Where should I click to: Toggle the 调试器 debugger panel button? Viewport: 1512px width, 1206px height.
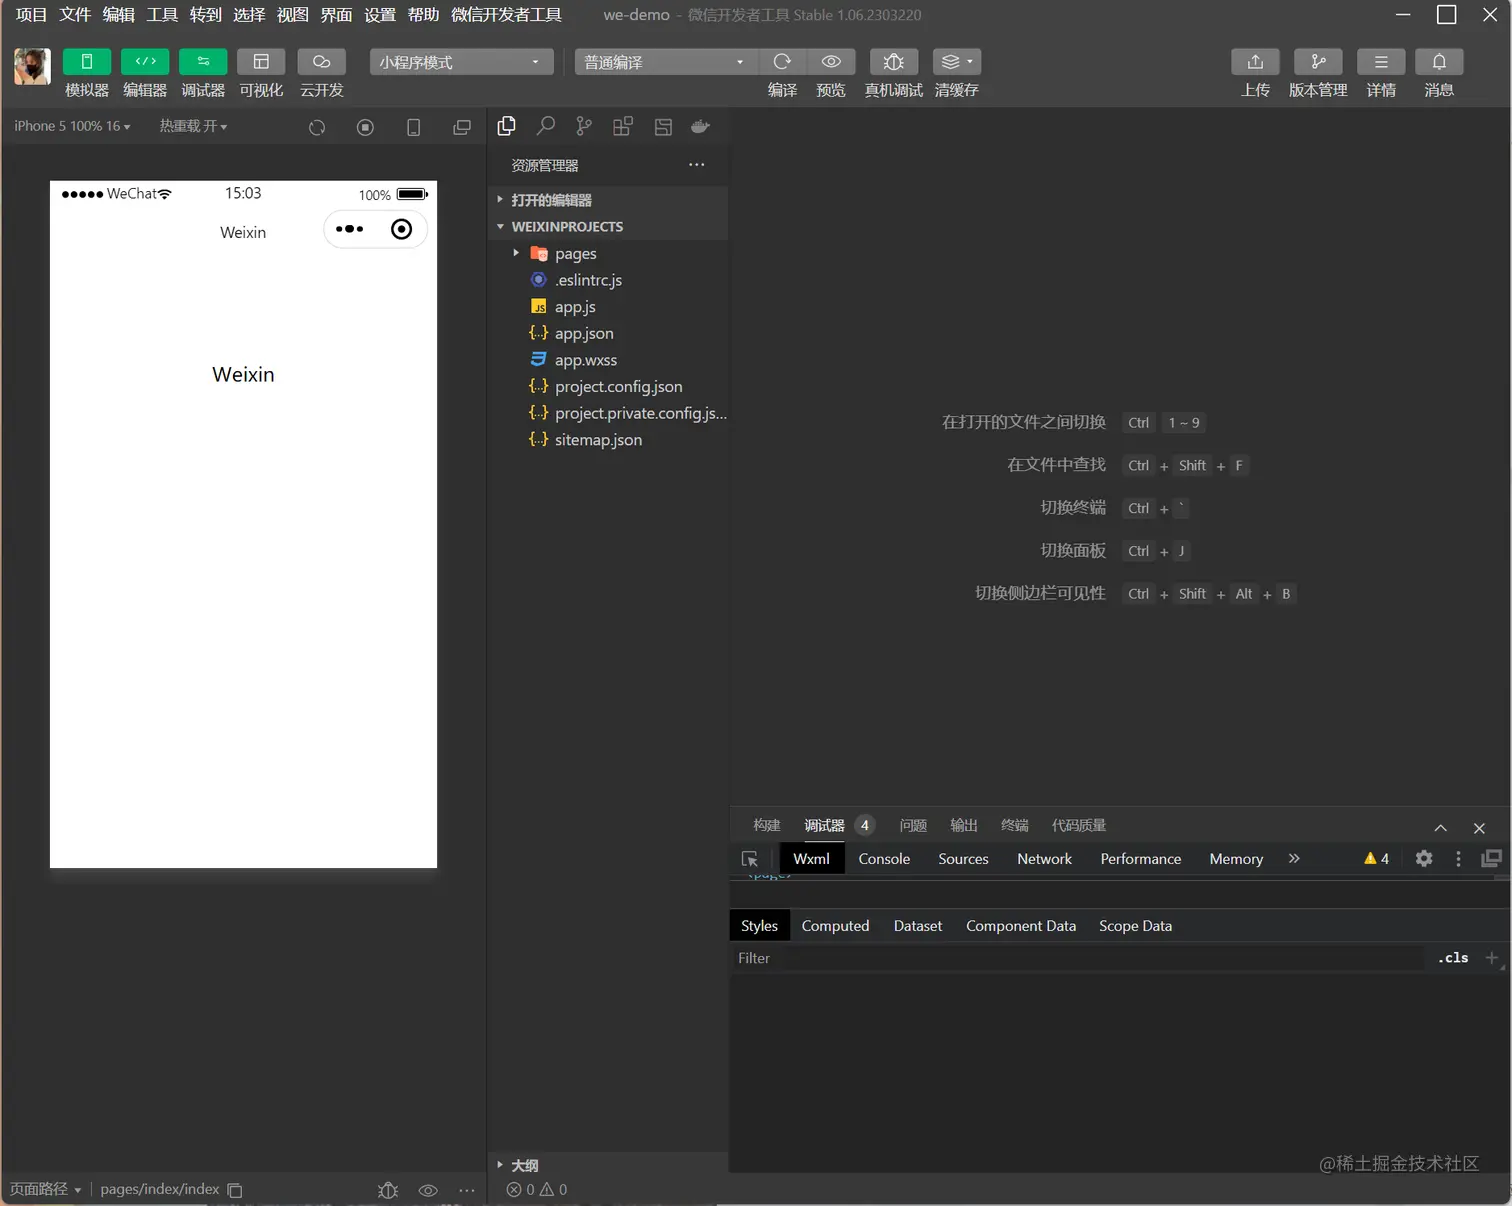pyautogui.click(x=203, y=62)
